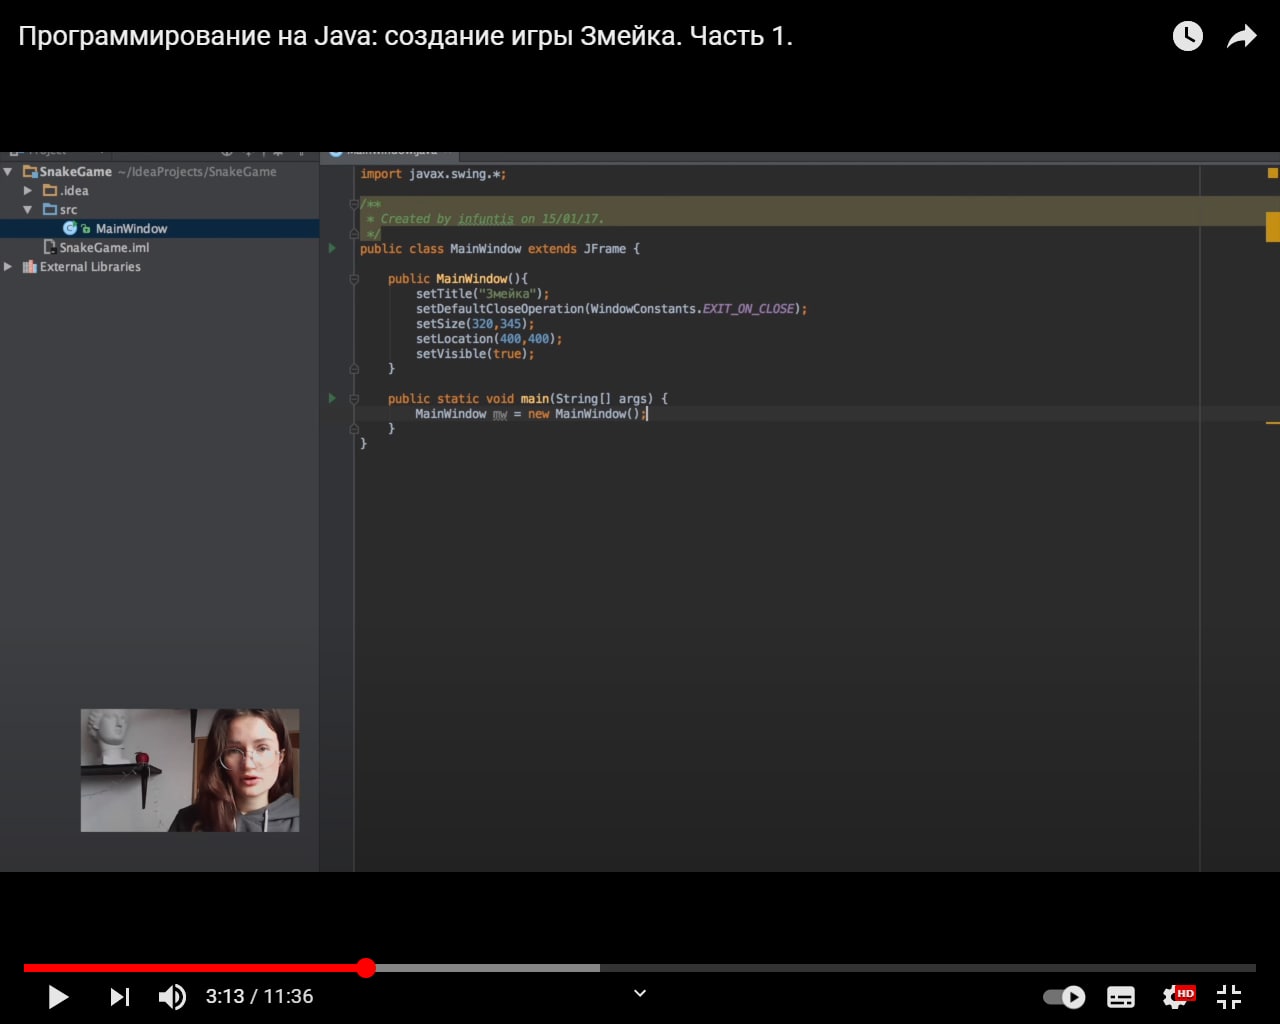Click EXIT_ON_CLOSE constant in code
Screen dimensions: 1280x1024
coord(749,309)
